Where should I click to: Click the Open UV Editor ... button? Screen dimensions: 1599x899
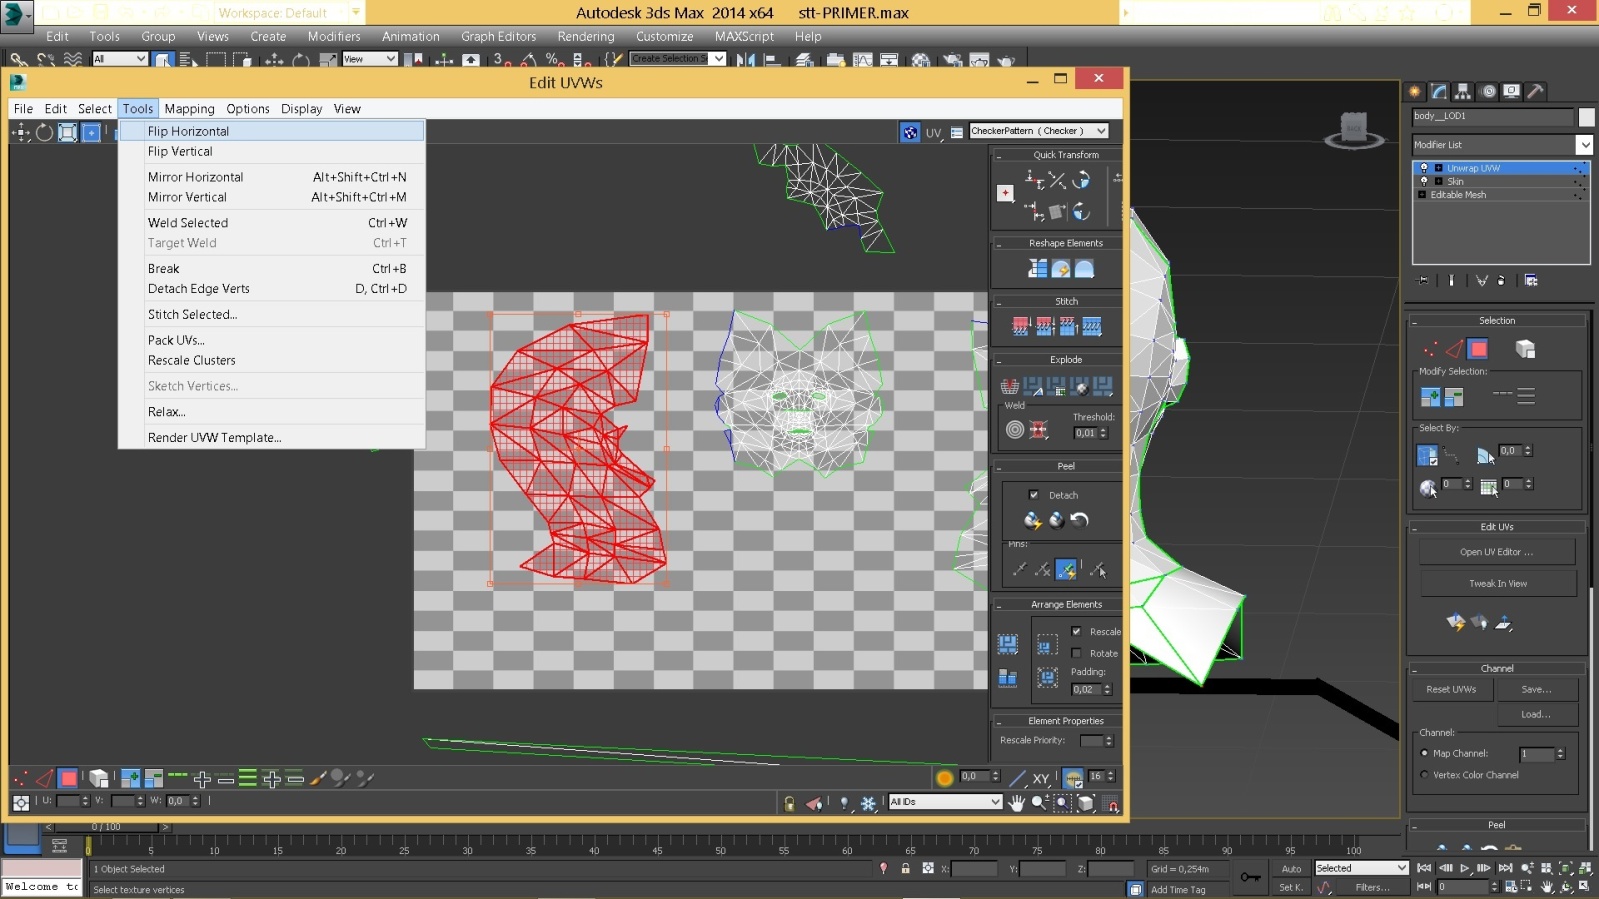pos(1496,552)
